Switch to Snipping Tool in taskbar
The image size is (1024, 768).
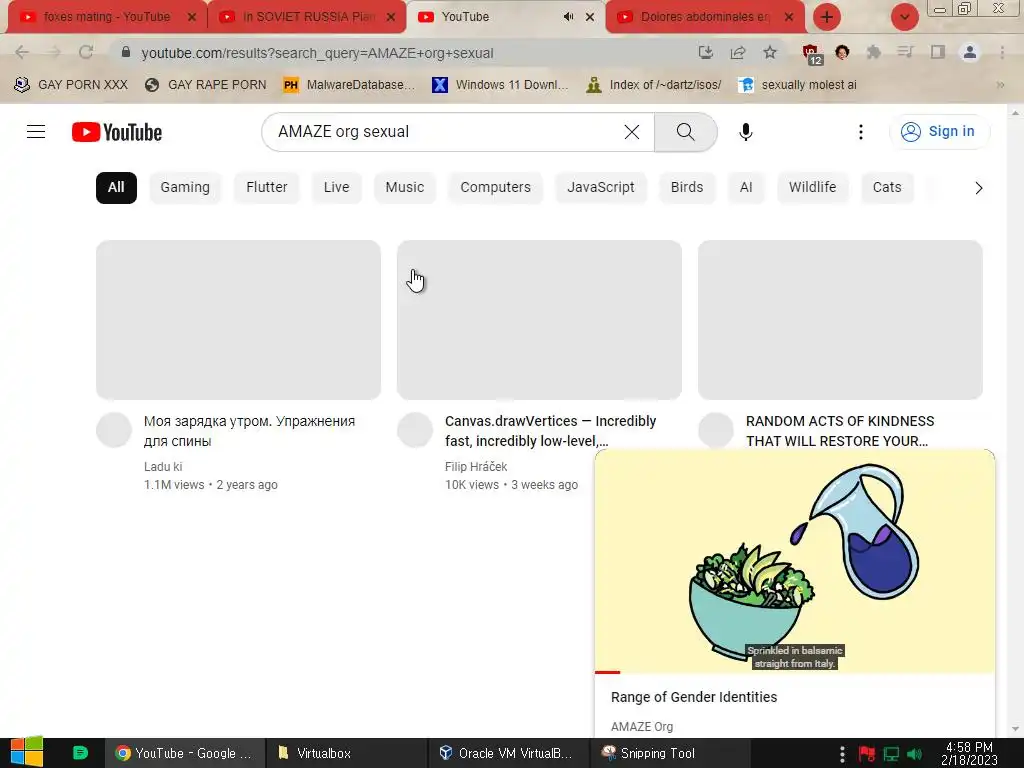(x=670, y=754)
